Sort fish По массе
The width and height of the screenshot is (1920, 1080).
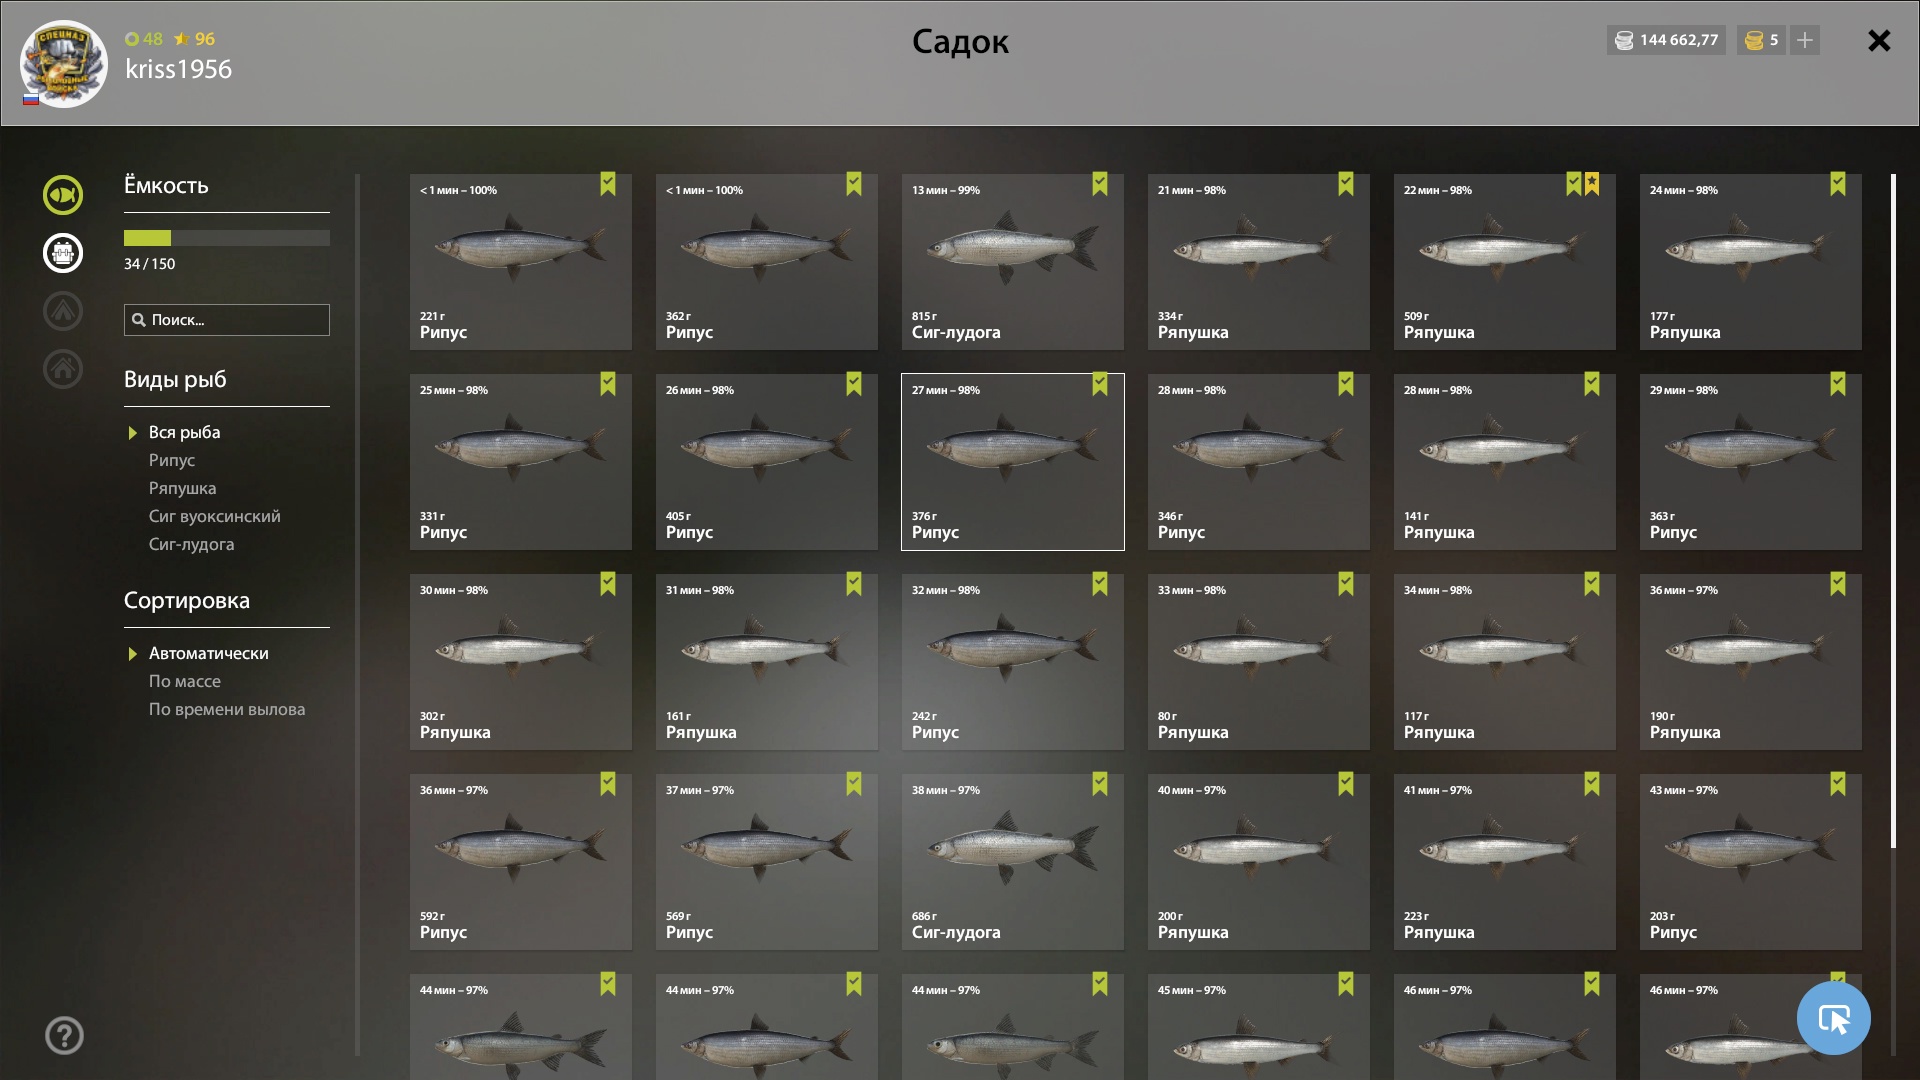click(x=185, y=681)
